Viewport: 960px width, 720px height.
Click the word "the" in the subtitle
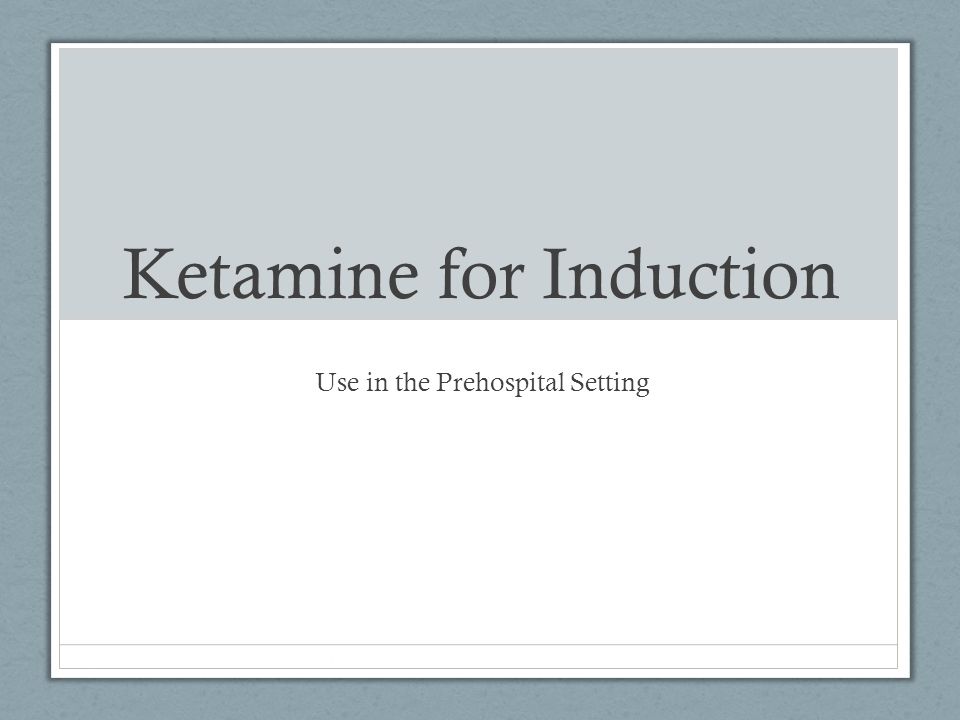412,383
